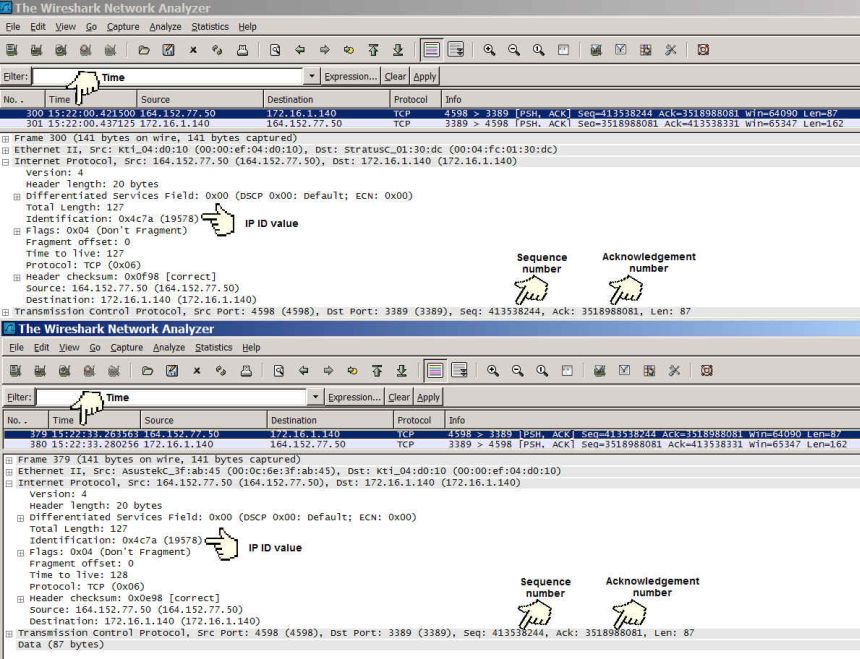
Task: Toggle Colorize Packet List in upper window toolbar
Action: [431, 49]
